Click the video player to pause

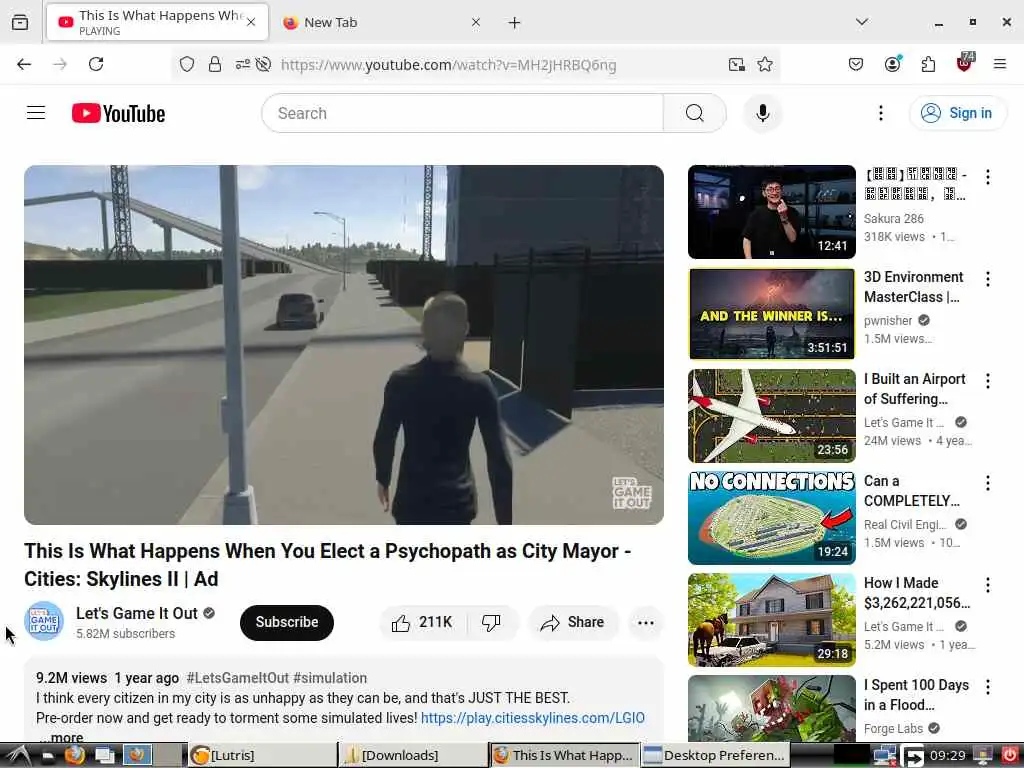pyautogui.click(x=344, y=344)
